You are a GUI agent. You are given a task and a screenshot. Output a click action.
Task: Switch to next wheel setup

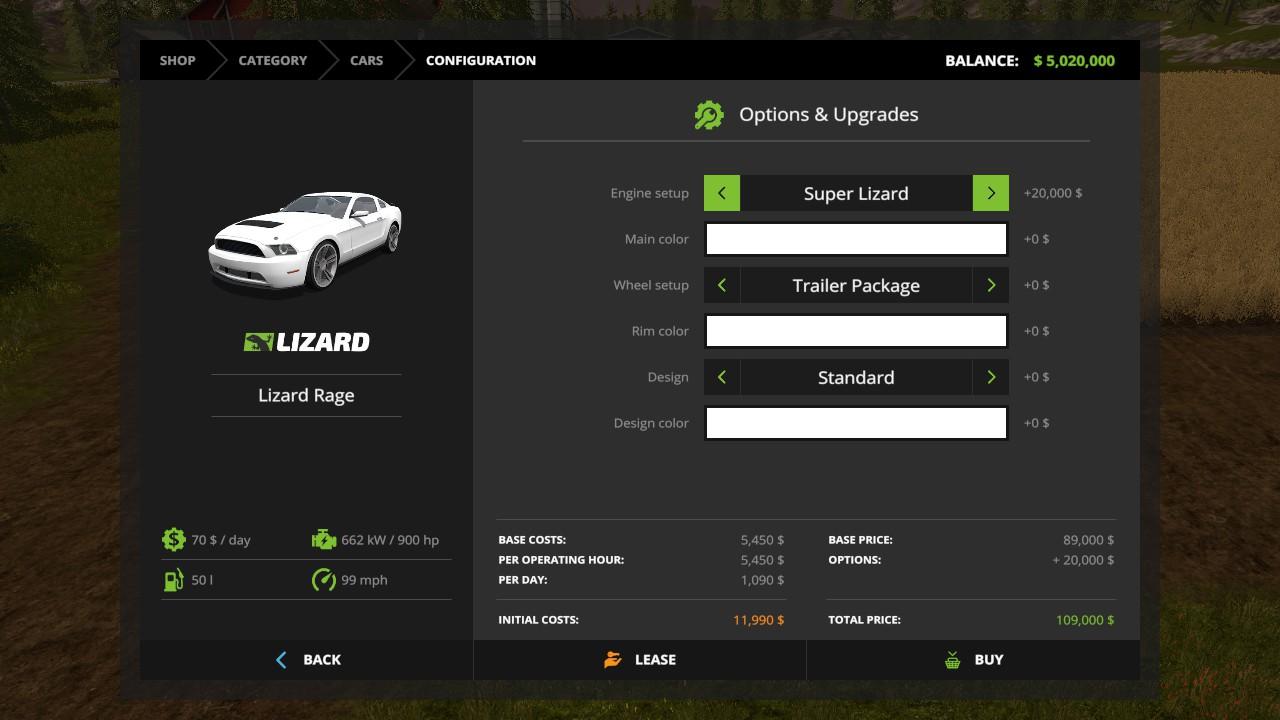point(991,285)
